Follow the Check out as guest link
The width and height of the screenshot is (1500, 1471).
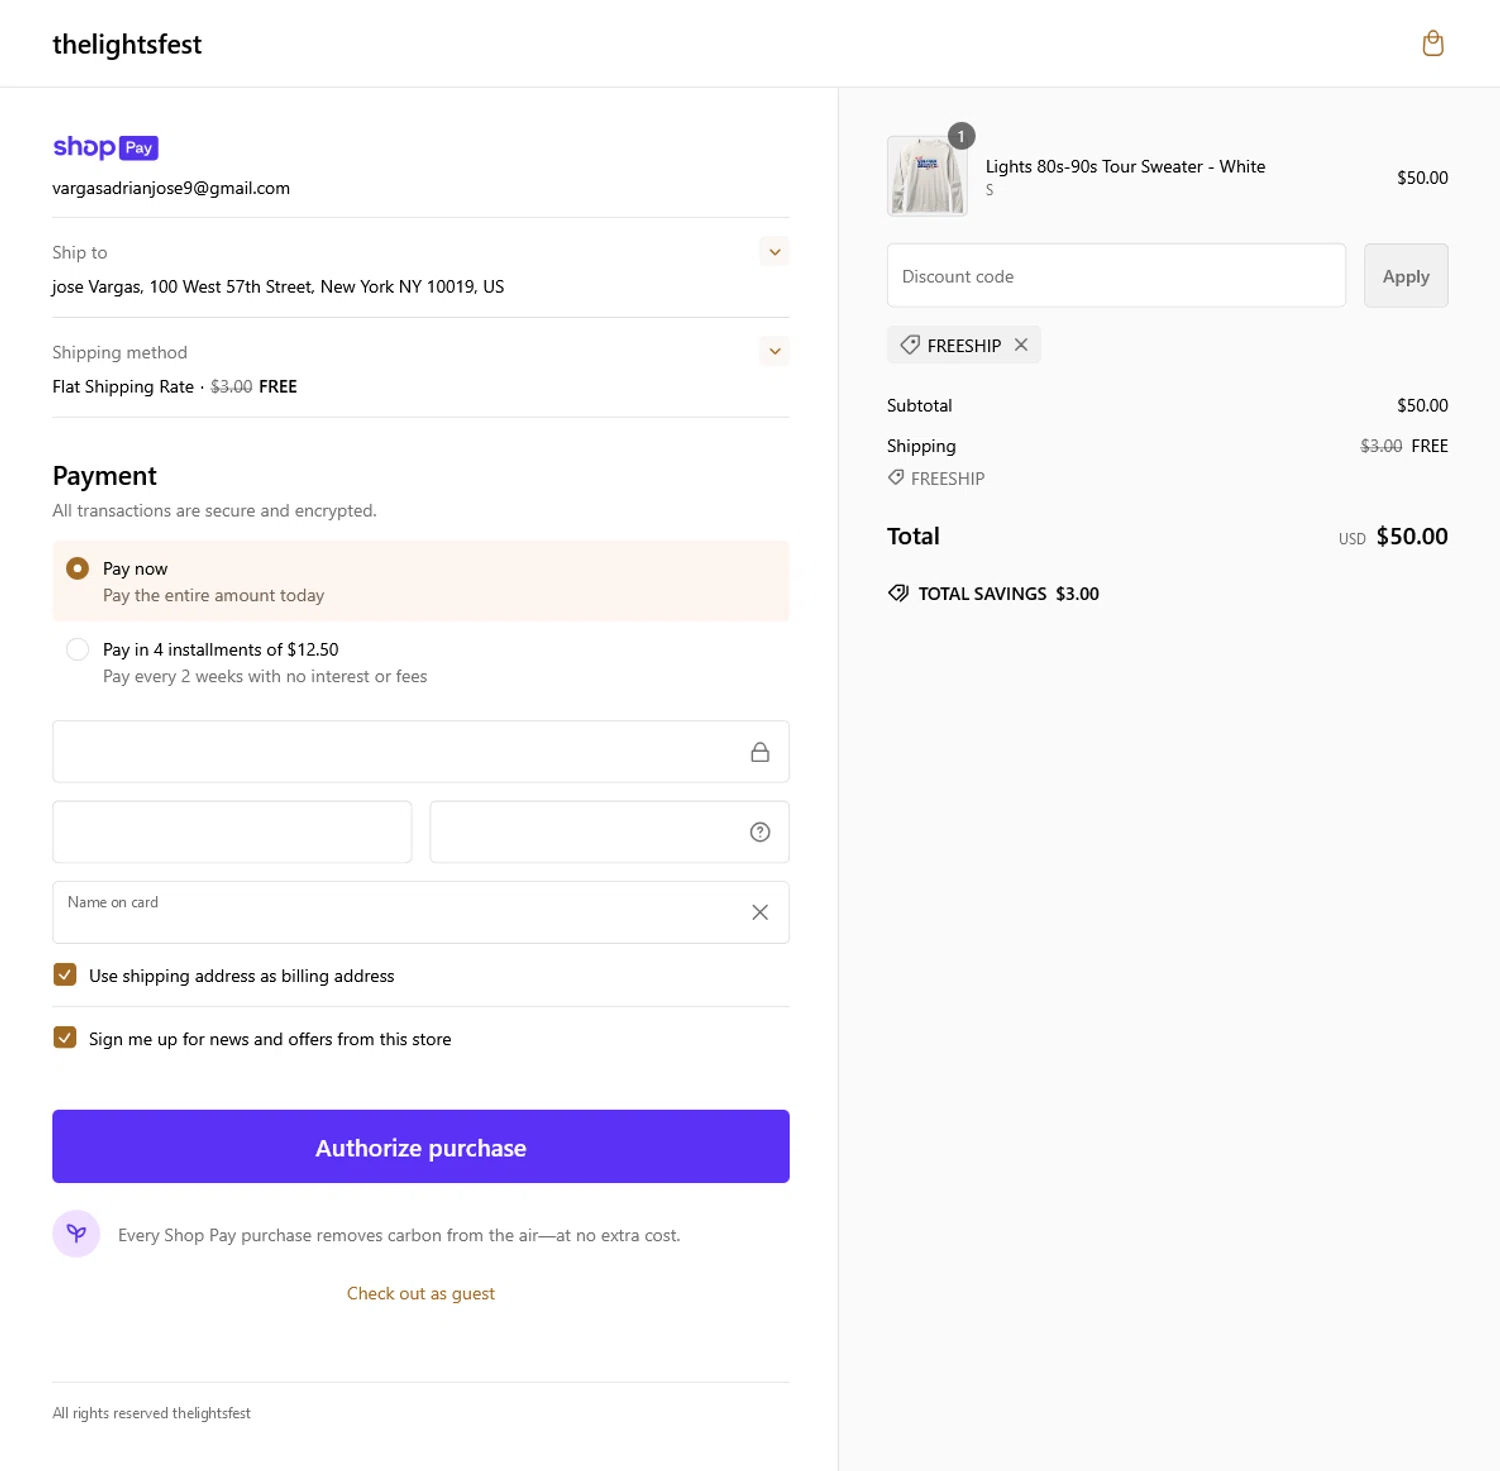[x=421, y=1293]
